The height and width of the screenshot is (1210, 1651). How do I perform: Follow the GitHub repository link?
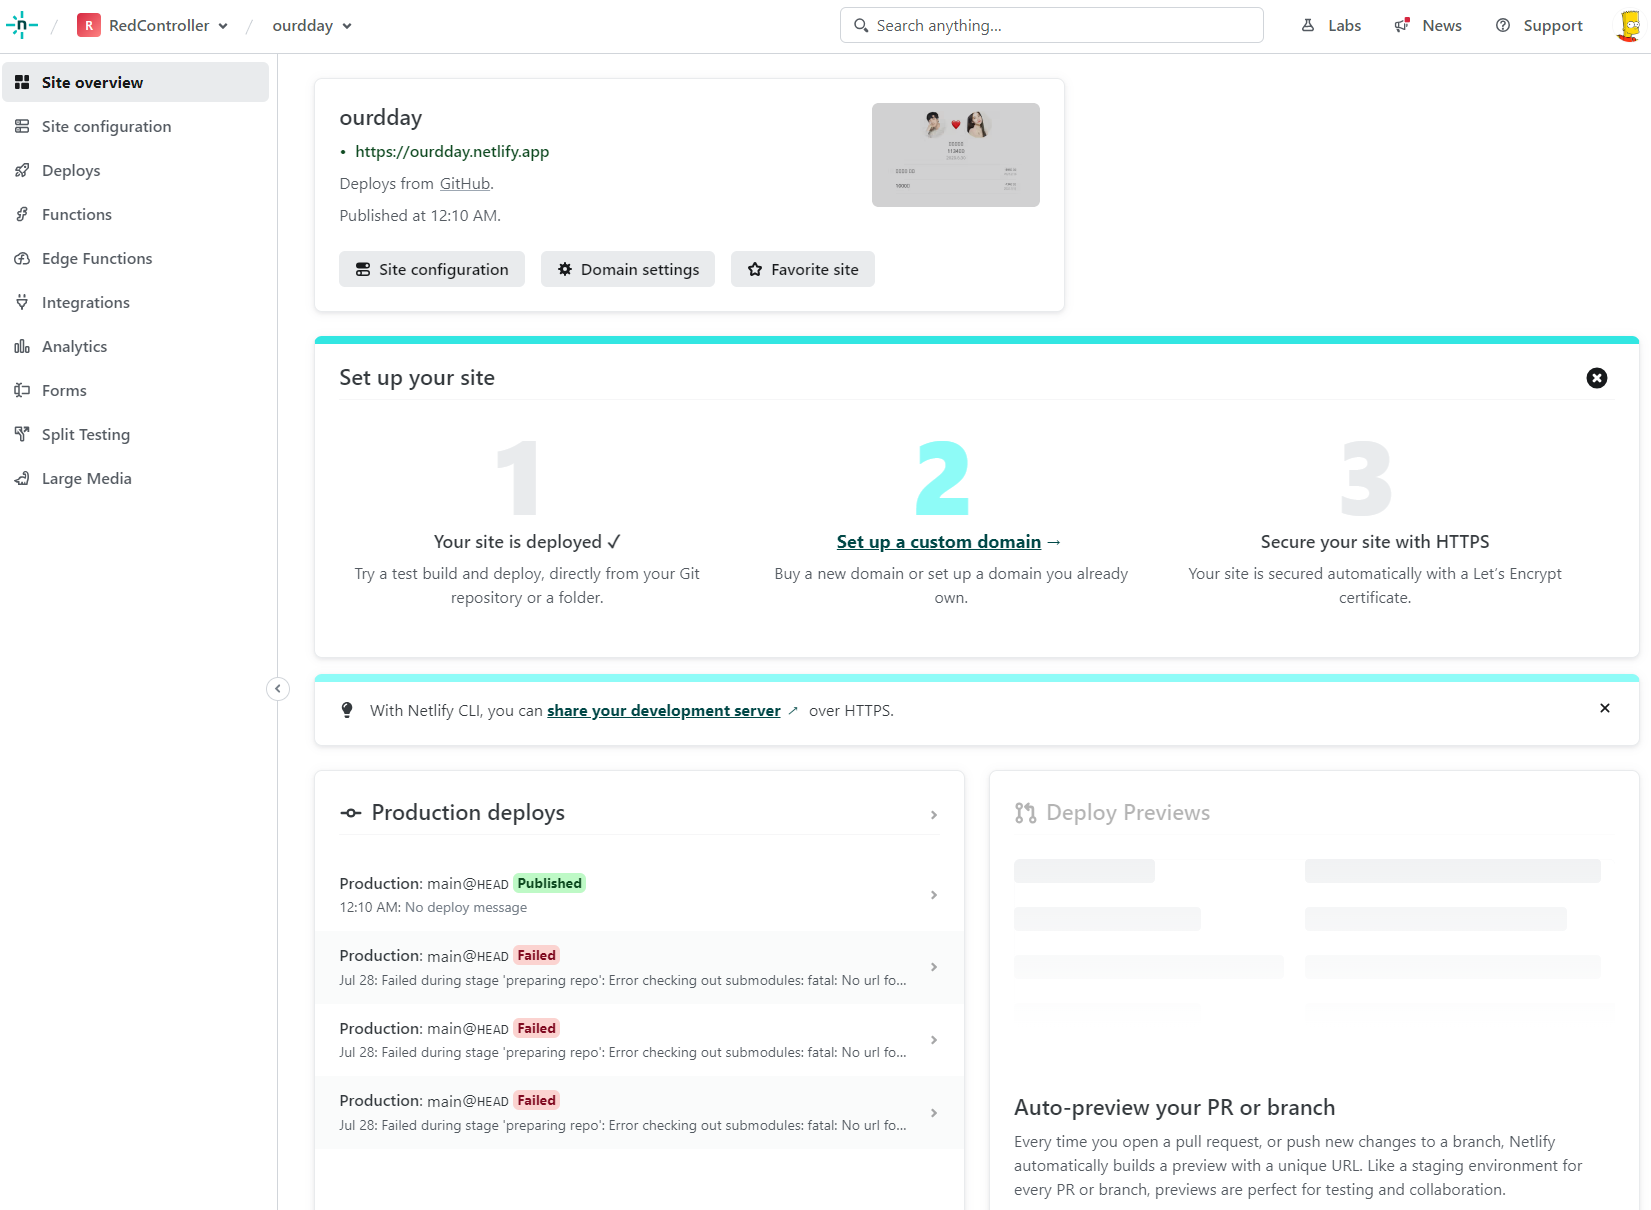click(465, 184)
